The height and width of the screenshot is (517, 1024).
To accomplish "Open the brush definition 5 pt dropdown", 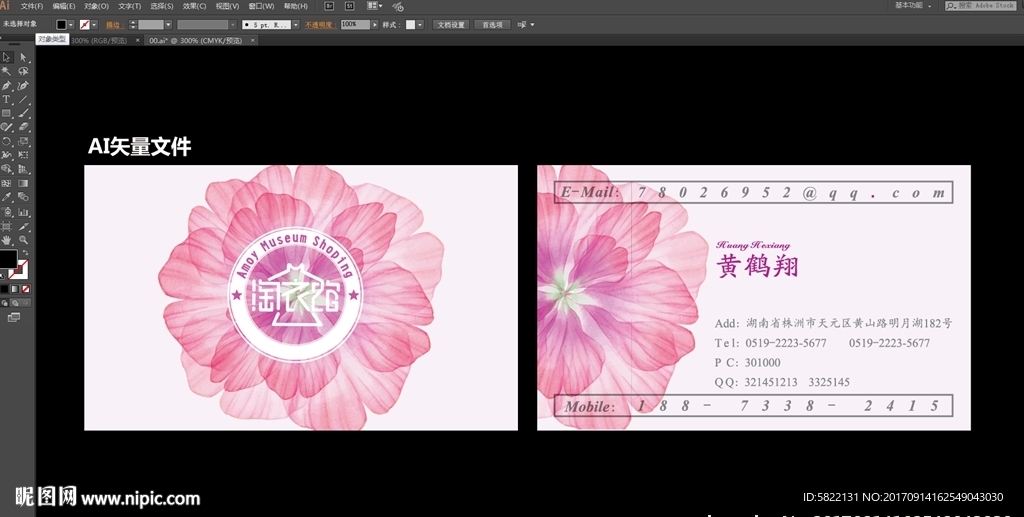I will [295, 25].
